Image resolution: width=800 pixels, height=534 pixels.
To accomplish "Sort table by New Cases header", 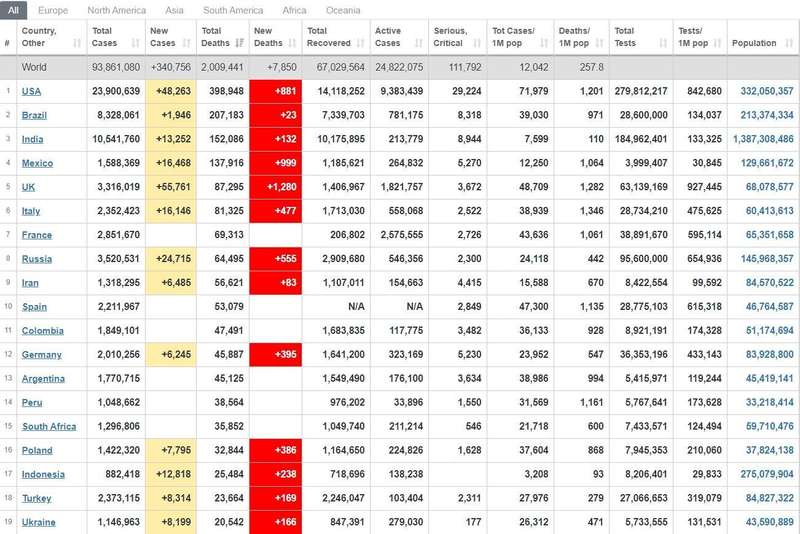I will coord(162,37).
